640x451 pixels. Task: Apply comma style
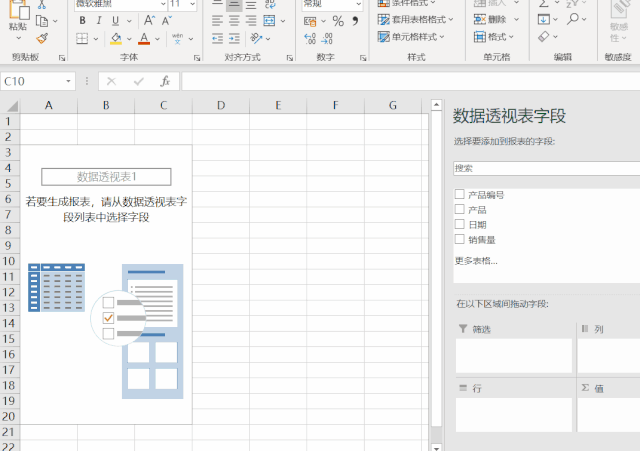356,21
